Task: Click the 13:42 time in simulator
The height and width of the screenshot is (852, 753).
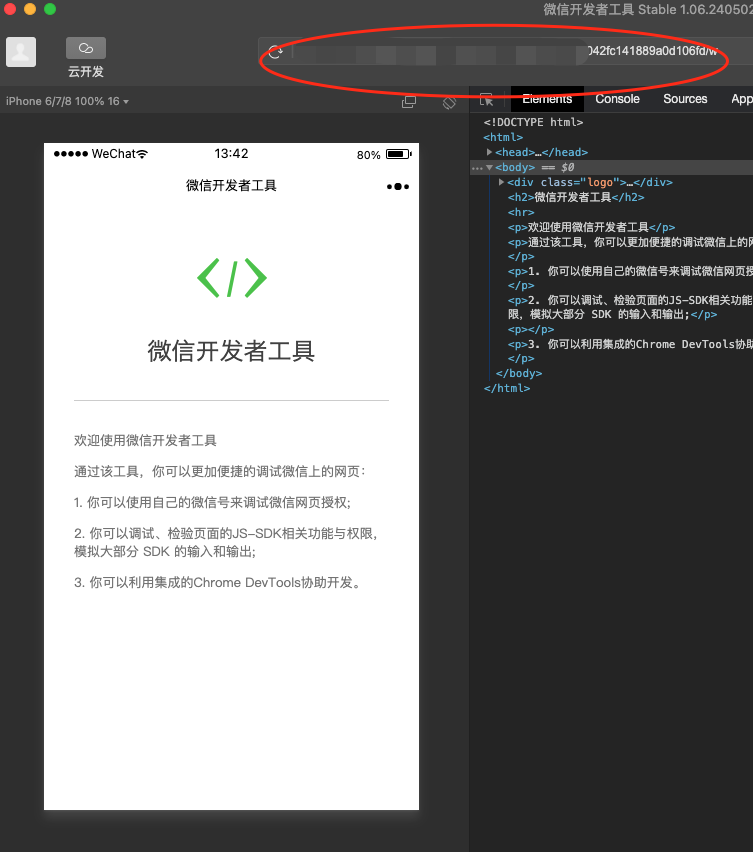Action: [231, 154]
